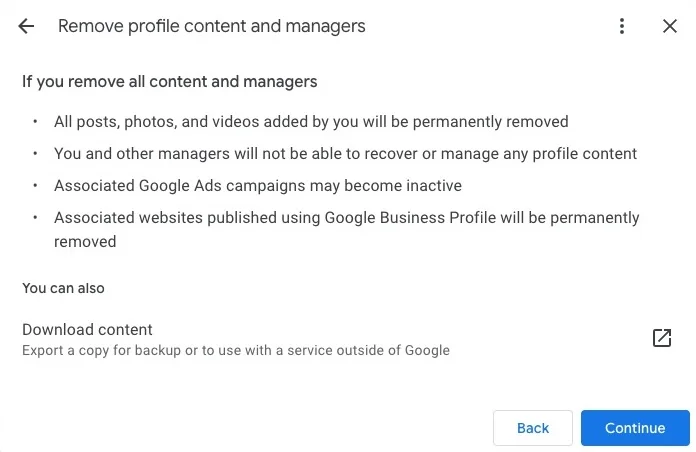The image size is (696, 452).
Task: Click the wrapped word 'removed' on the last bullet line
Action: [x=85, y=241]
